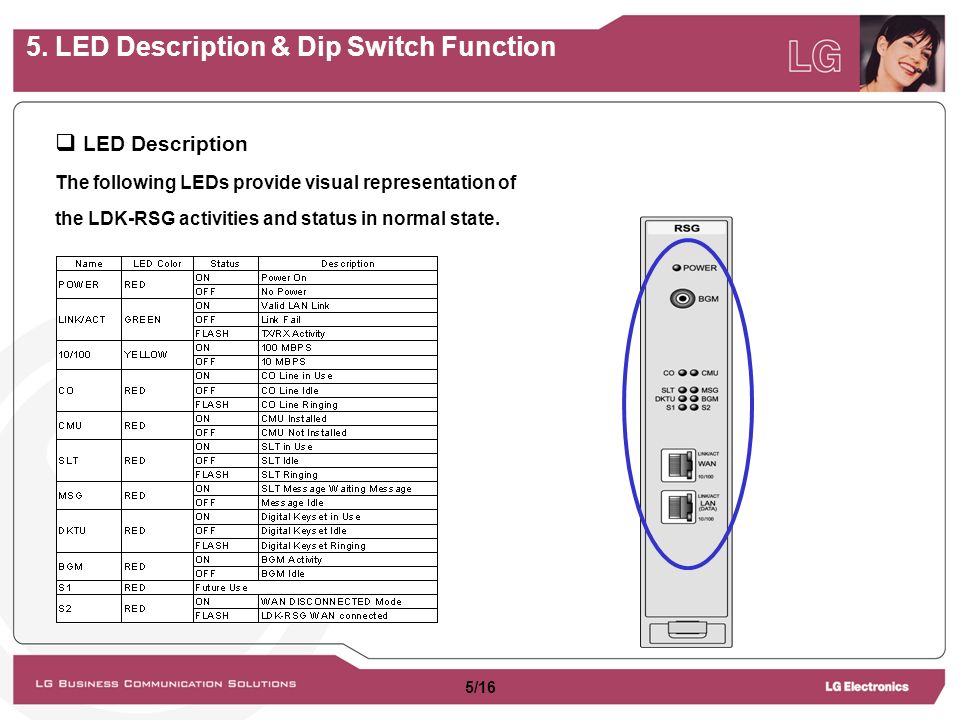
Task: Click the '5/16' page number in footer
Action: 480,687
